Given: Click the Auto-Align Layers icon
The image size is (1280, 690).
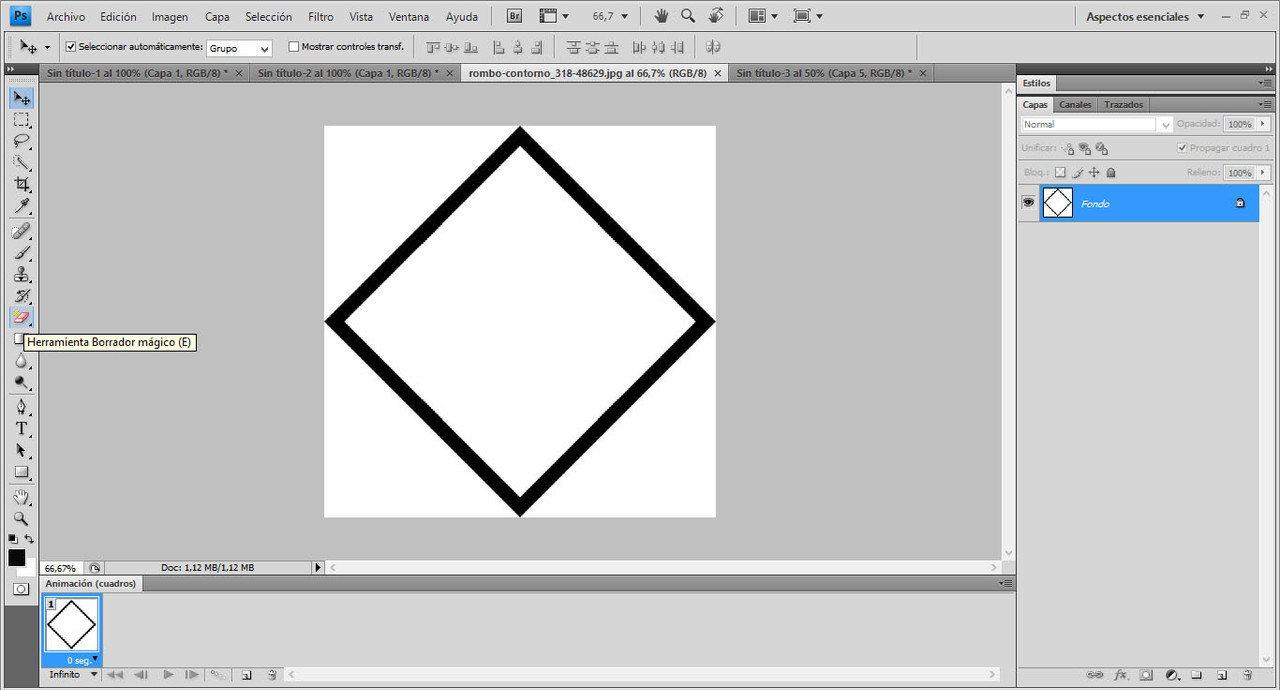Looking at the screenshot, I should (713, 47).
